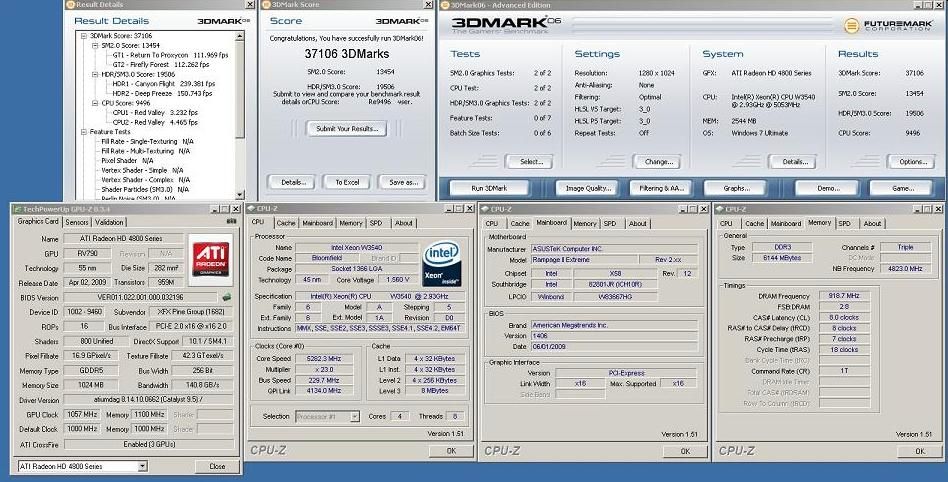Click the Save as button
Viewport: 948px width, 482px height.
pos(403,182)
